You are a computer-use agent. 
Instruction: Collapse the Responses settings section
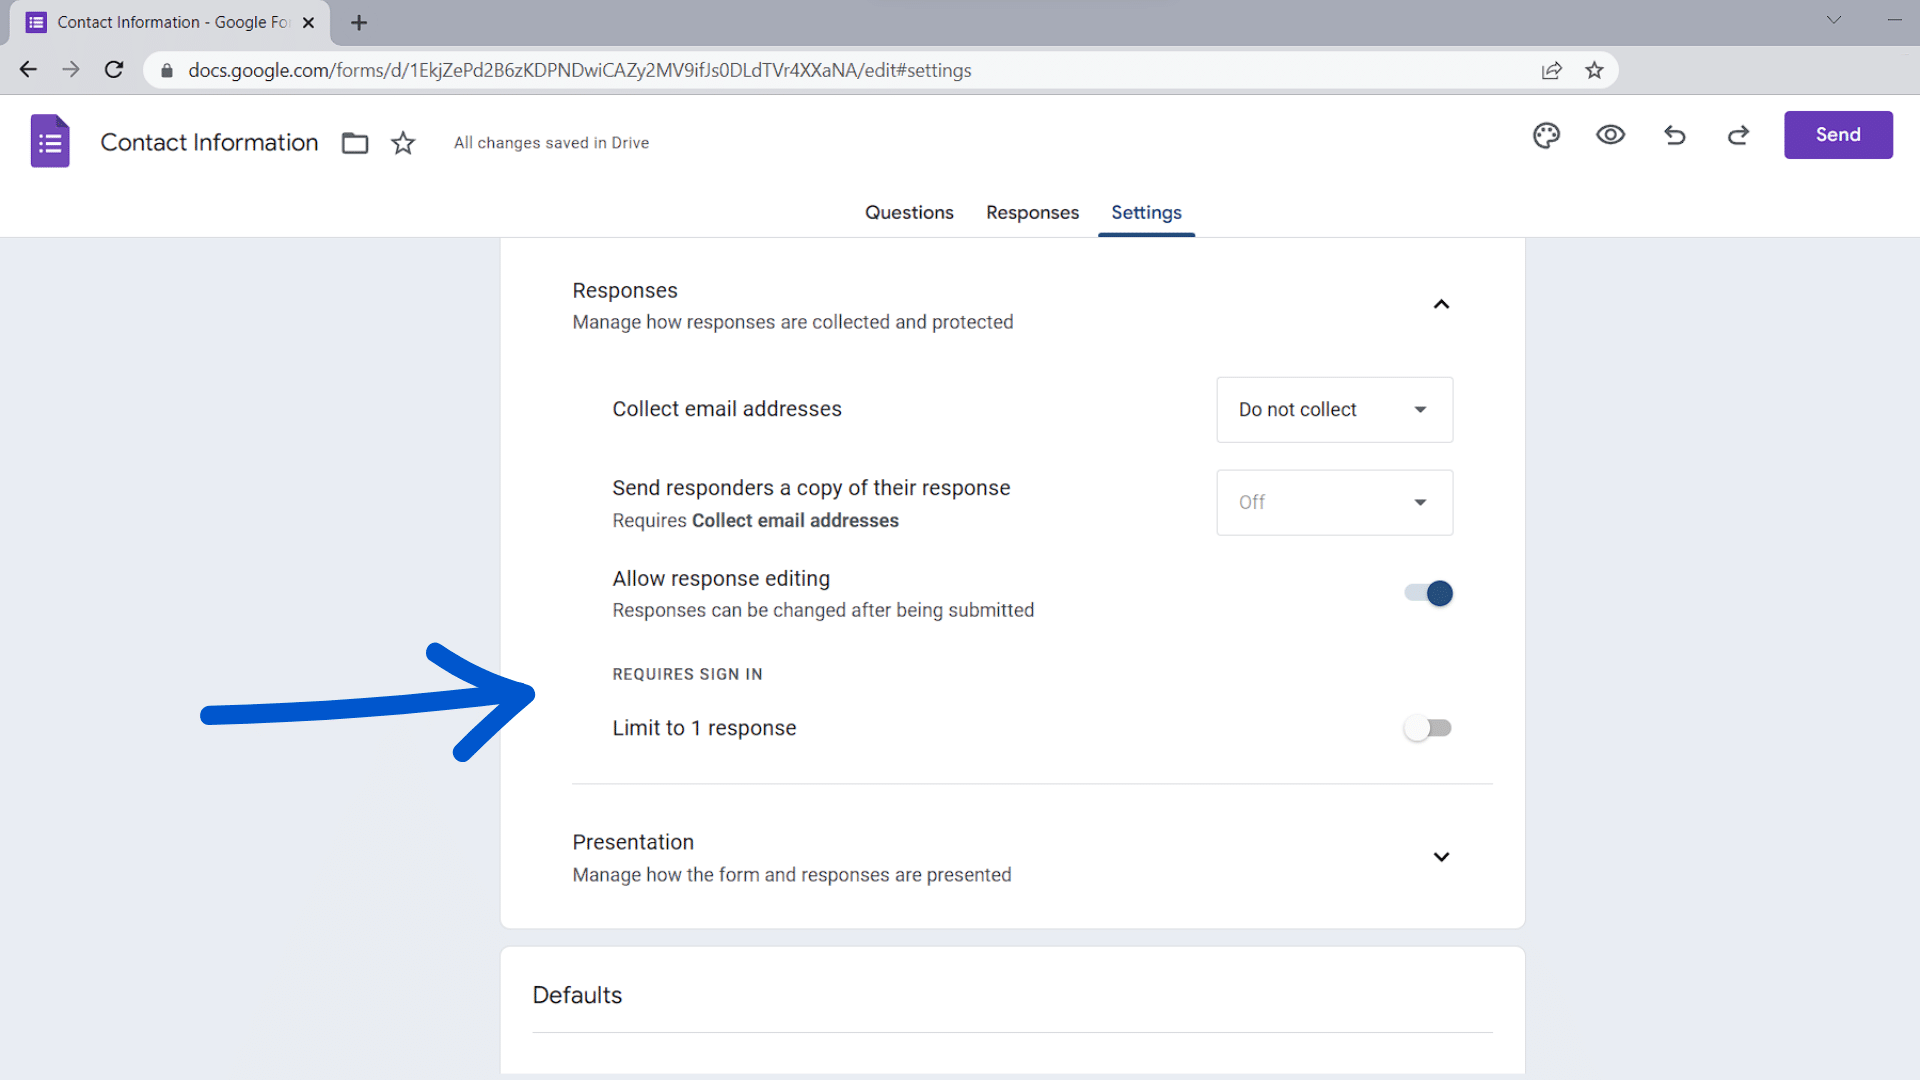(1441, 303)
